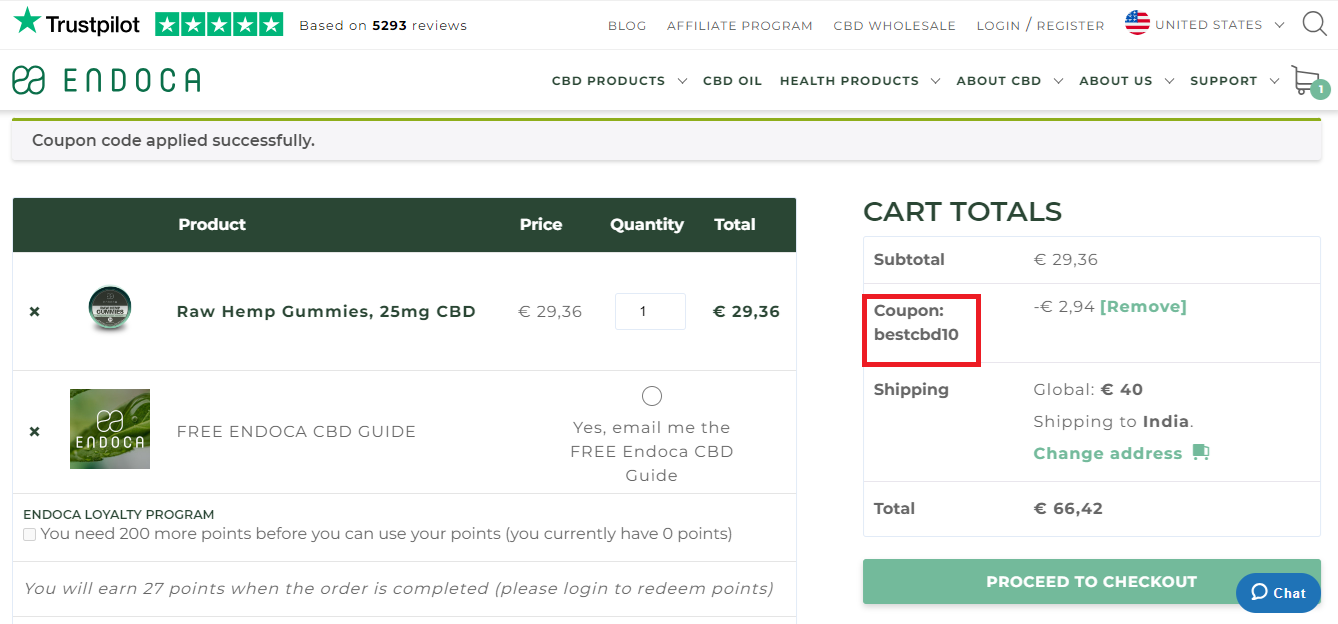Navigate to the CBD OIL menu item
1338x624 pixels.
pyautogui.click(x=732, y=80)
